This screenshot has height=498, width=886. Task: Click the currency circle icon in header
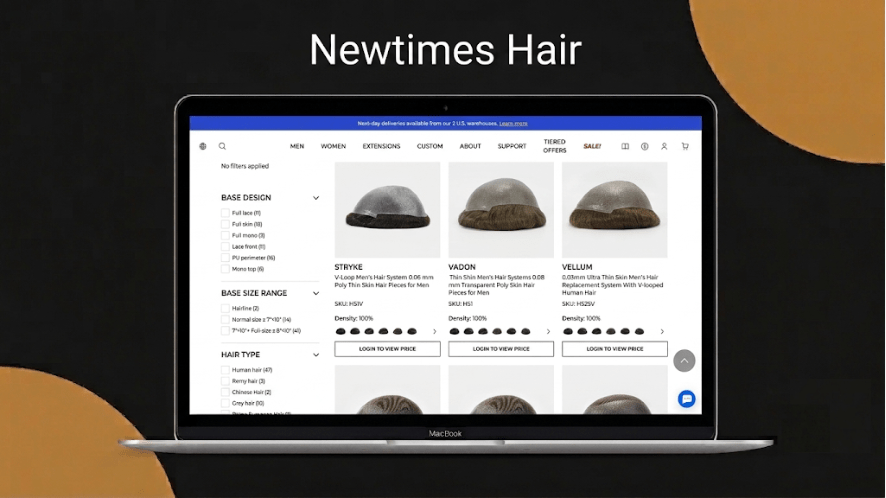pyautogui.click(x=645, y=146)
